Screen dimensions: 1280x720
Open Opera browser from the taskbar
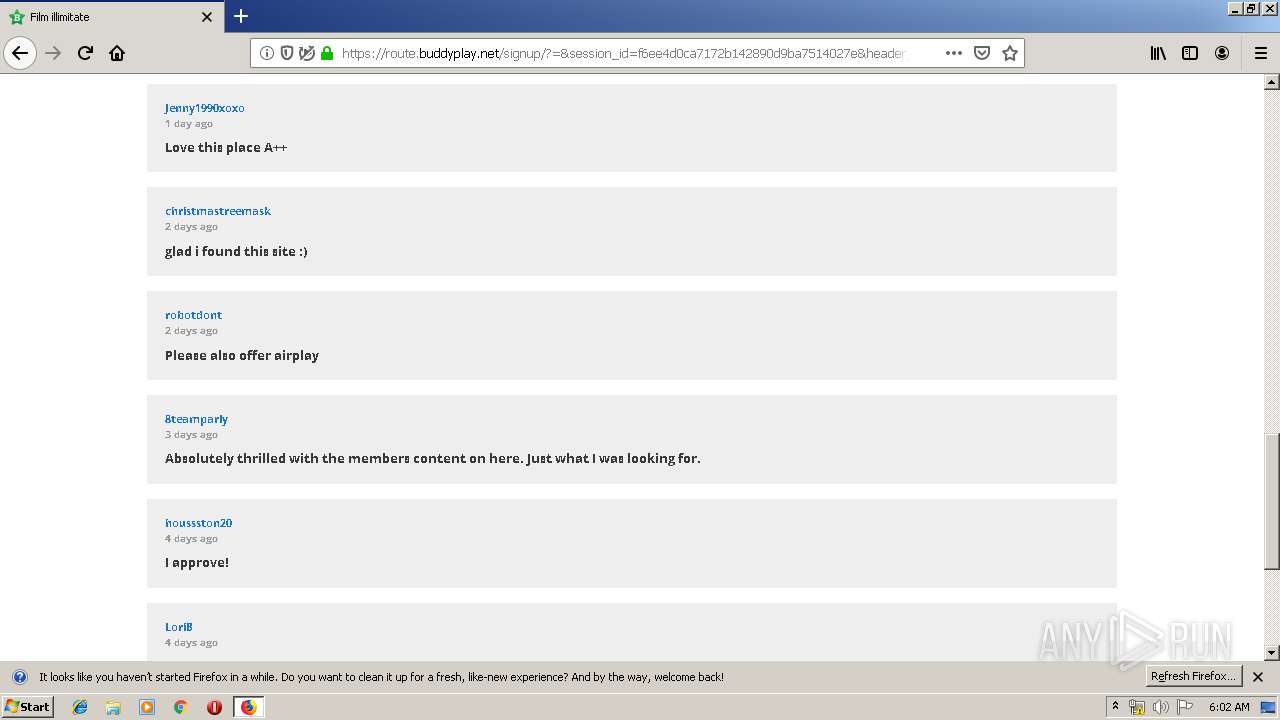tap(214, 707)
